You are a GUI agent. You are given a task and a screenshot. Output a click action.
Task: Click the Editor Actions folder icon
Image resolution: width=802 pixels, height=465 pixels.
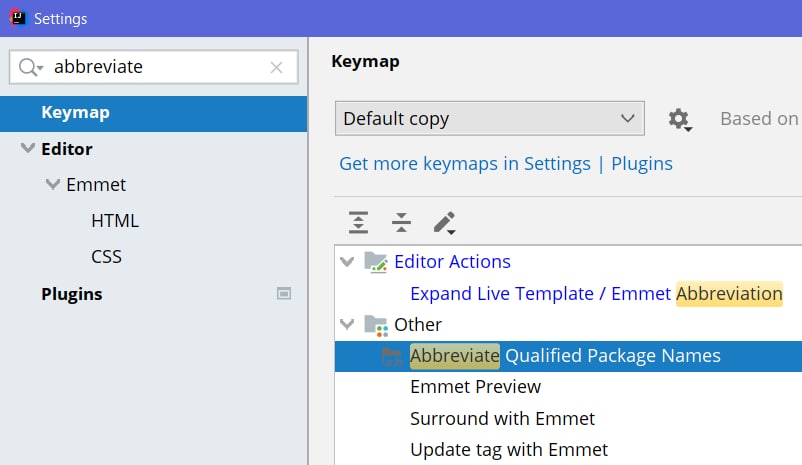pyautogui.click(x=376, y=262)
